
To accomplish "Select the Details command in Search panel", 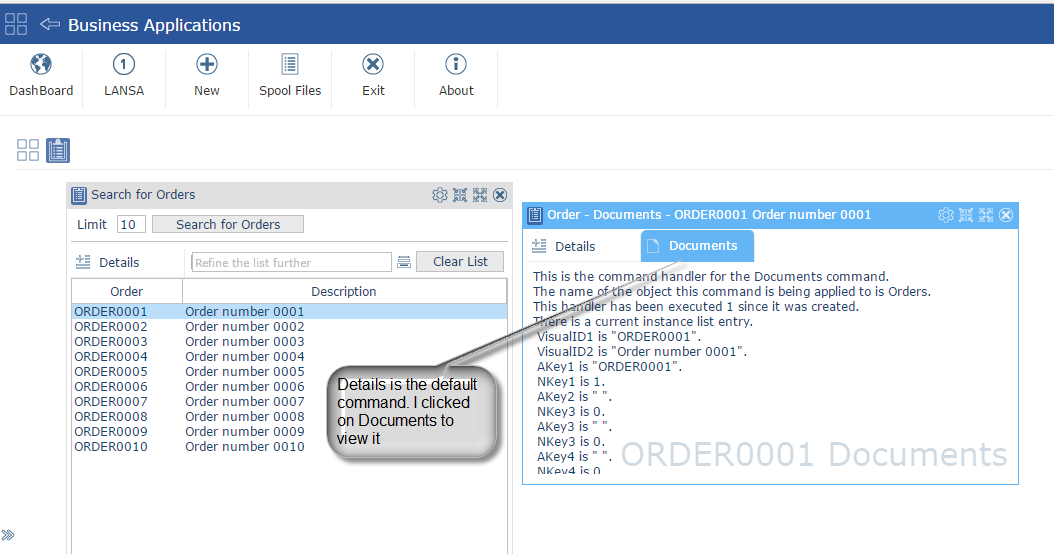I will [108, 262].
